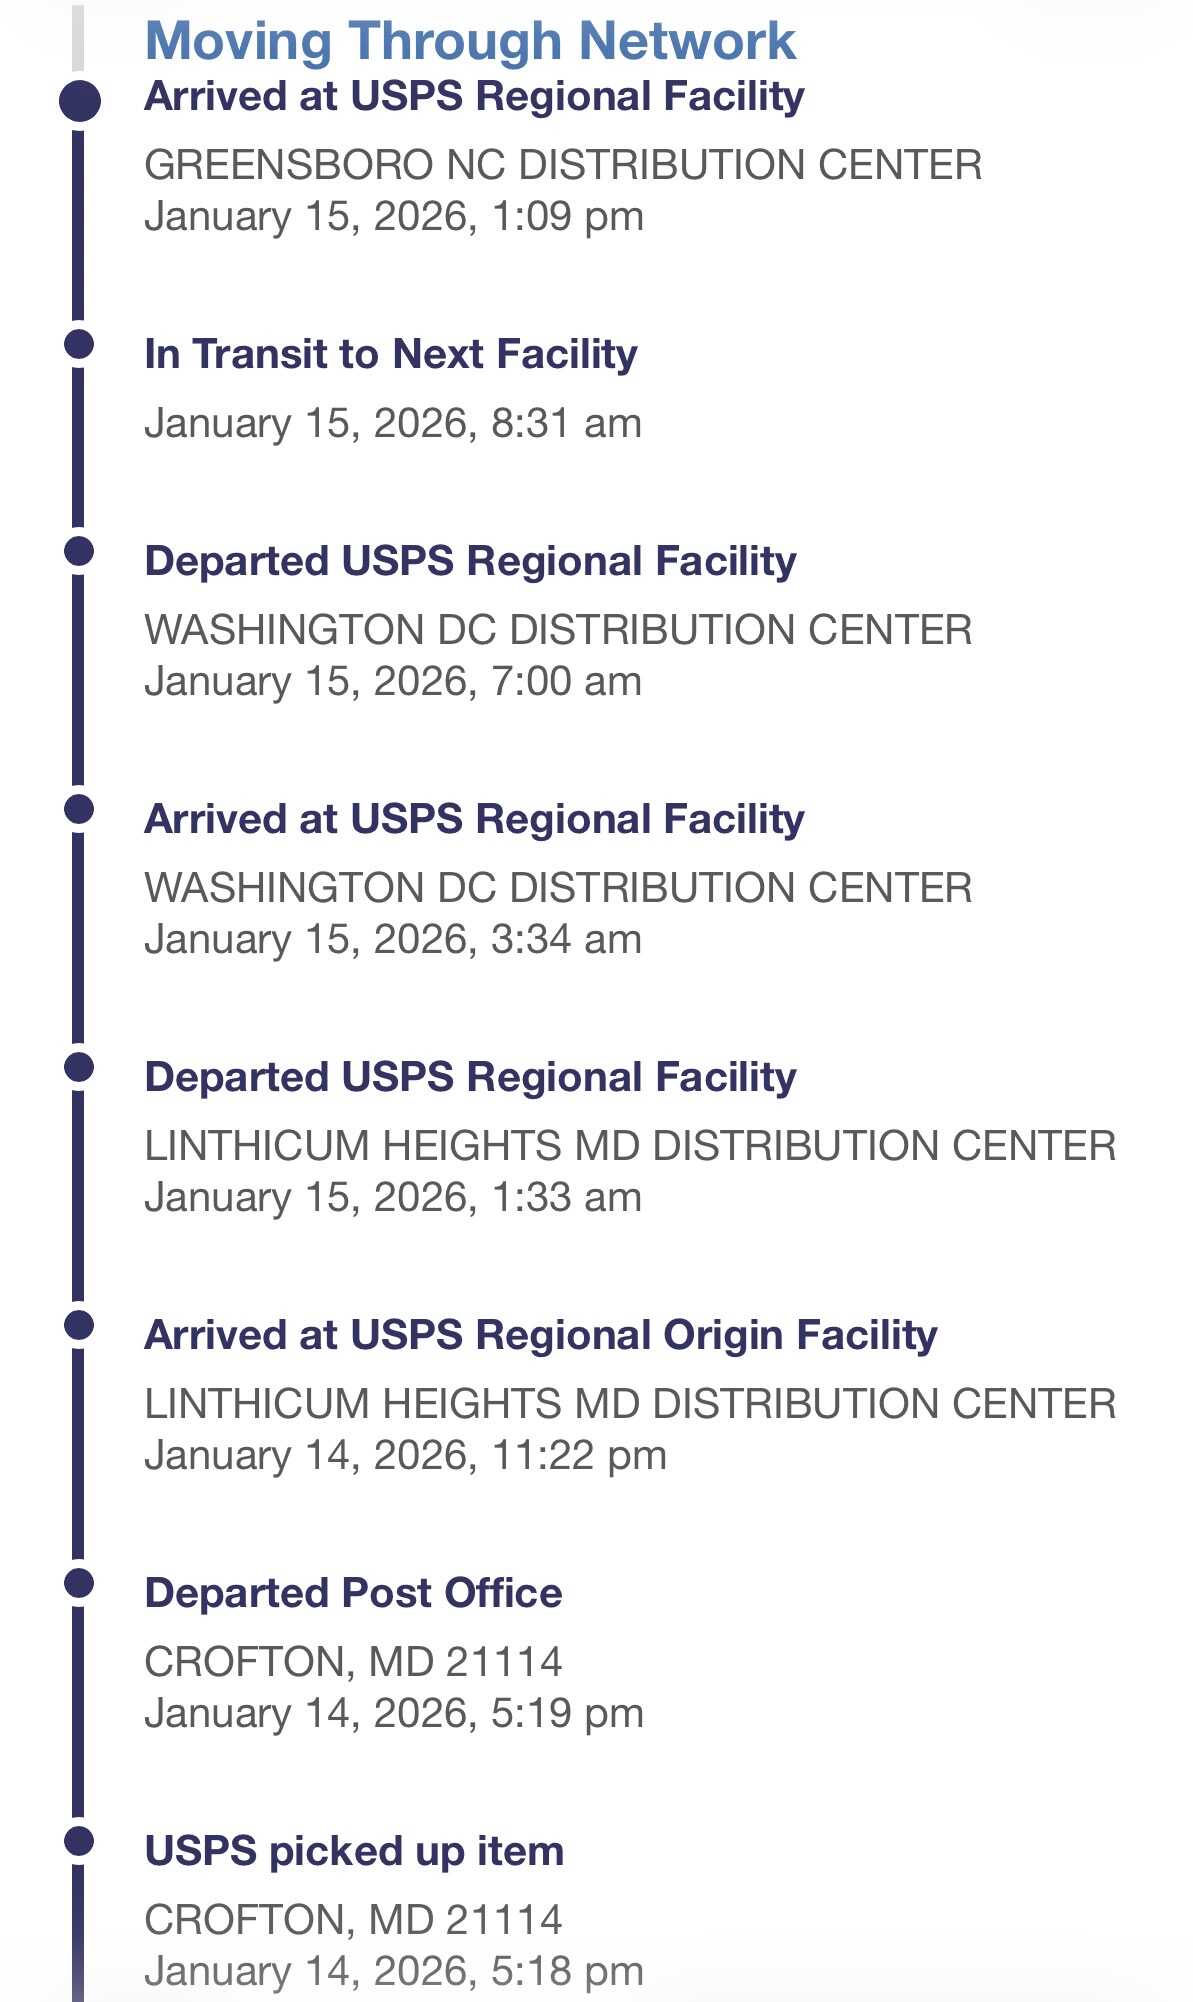Image resolution: width=1193 pixels, height=2002 pixels.
Task: Click the Moving Through Network status heading
Action: 470,42
